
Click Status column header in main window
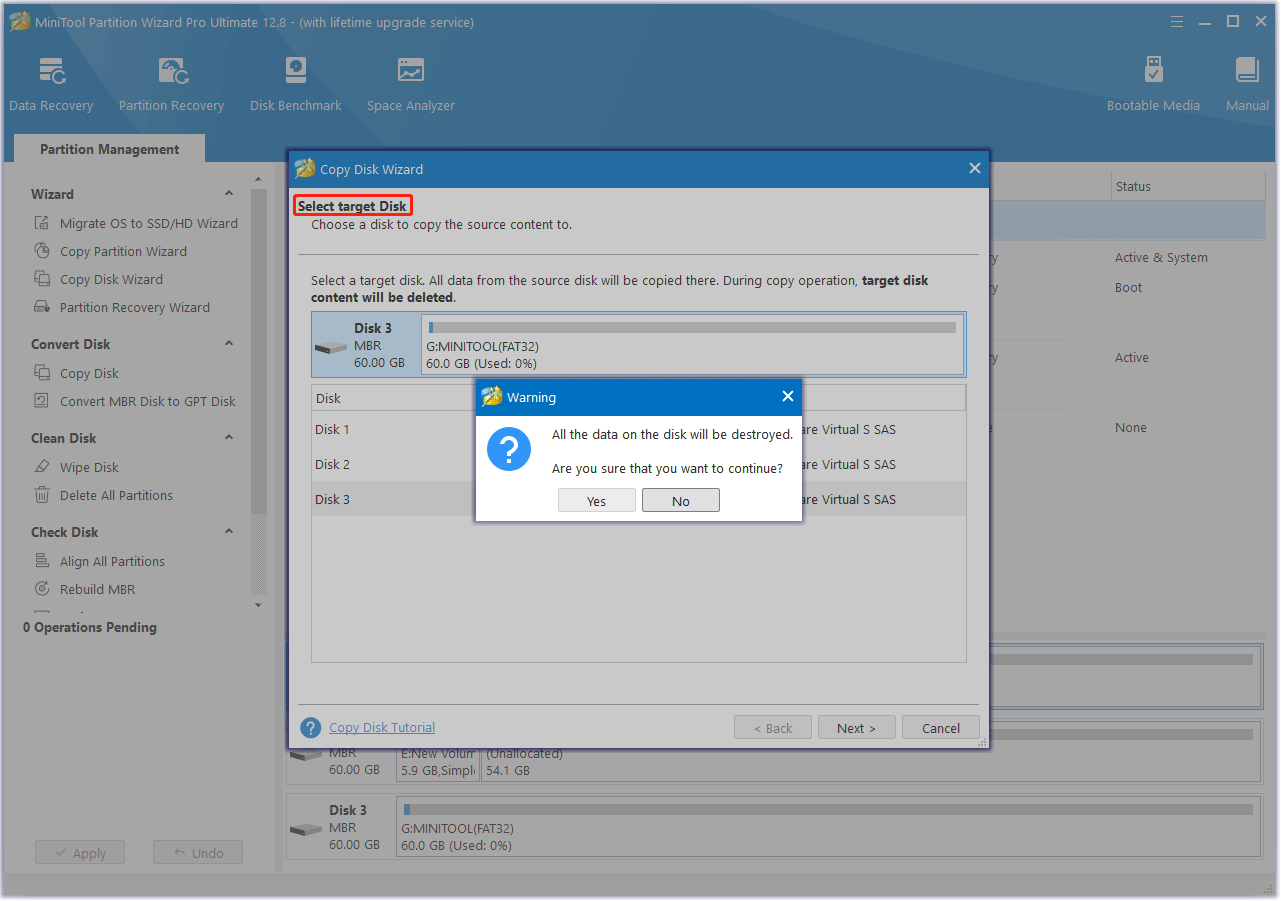[1133, 186]
